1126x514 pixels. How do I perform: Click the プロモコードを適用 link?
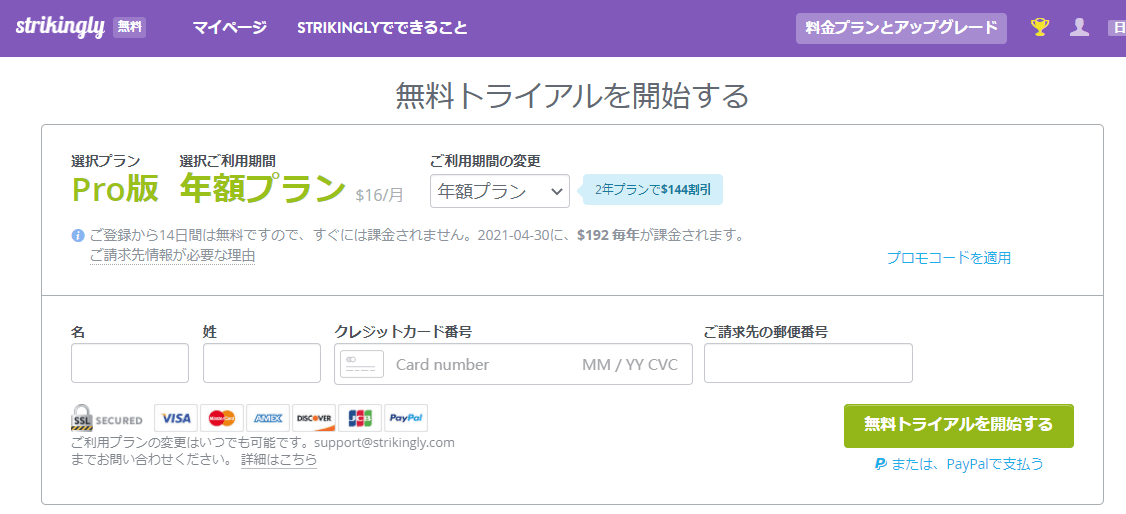[949, 258]
